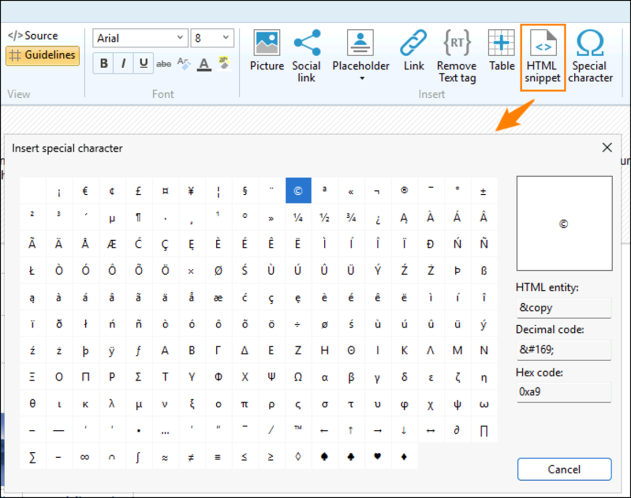This screenshot has width=631, height=498.
Task: Select the section § symbol
Action: (x=245, y=191)
